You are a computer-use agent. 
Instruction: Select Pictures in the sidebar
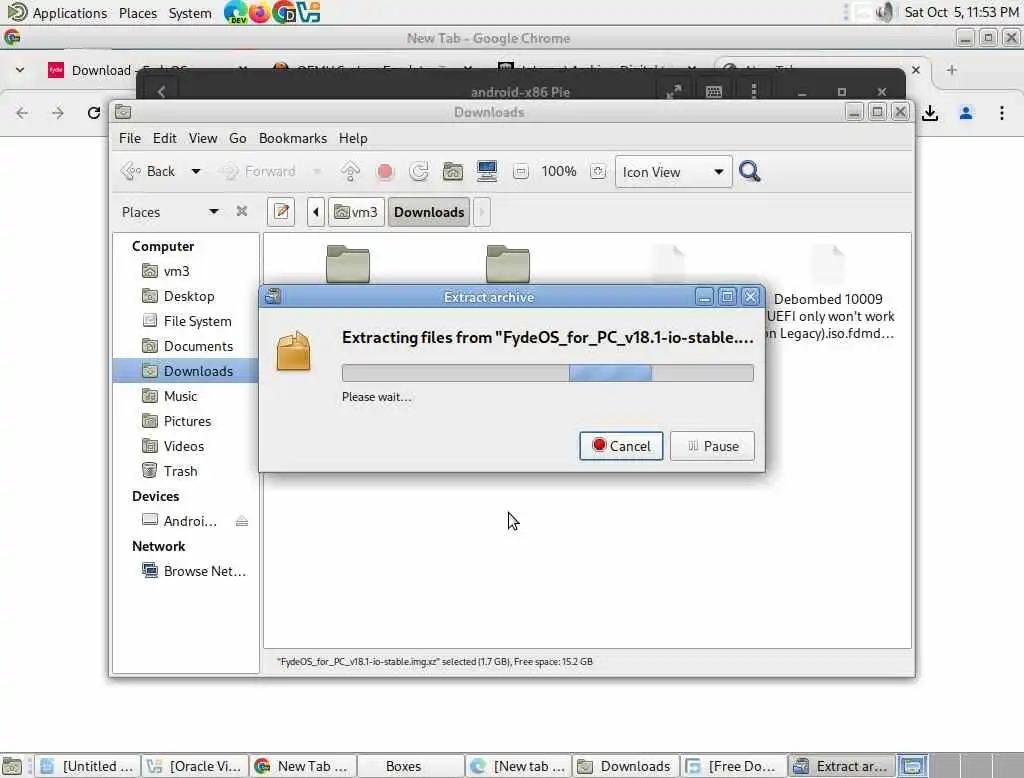(x=186, y=421)
